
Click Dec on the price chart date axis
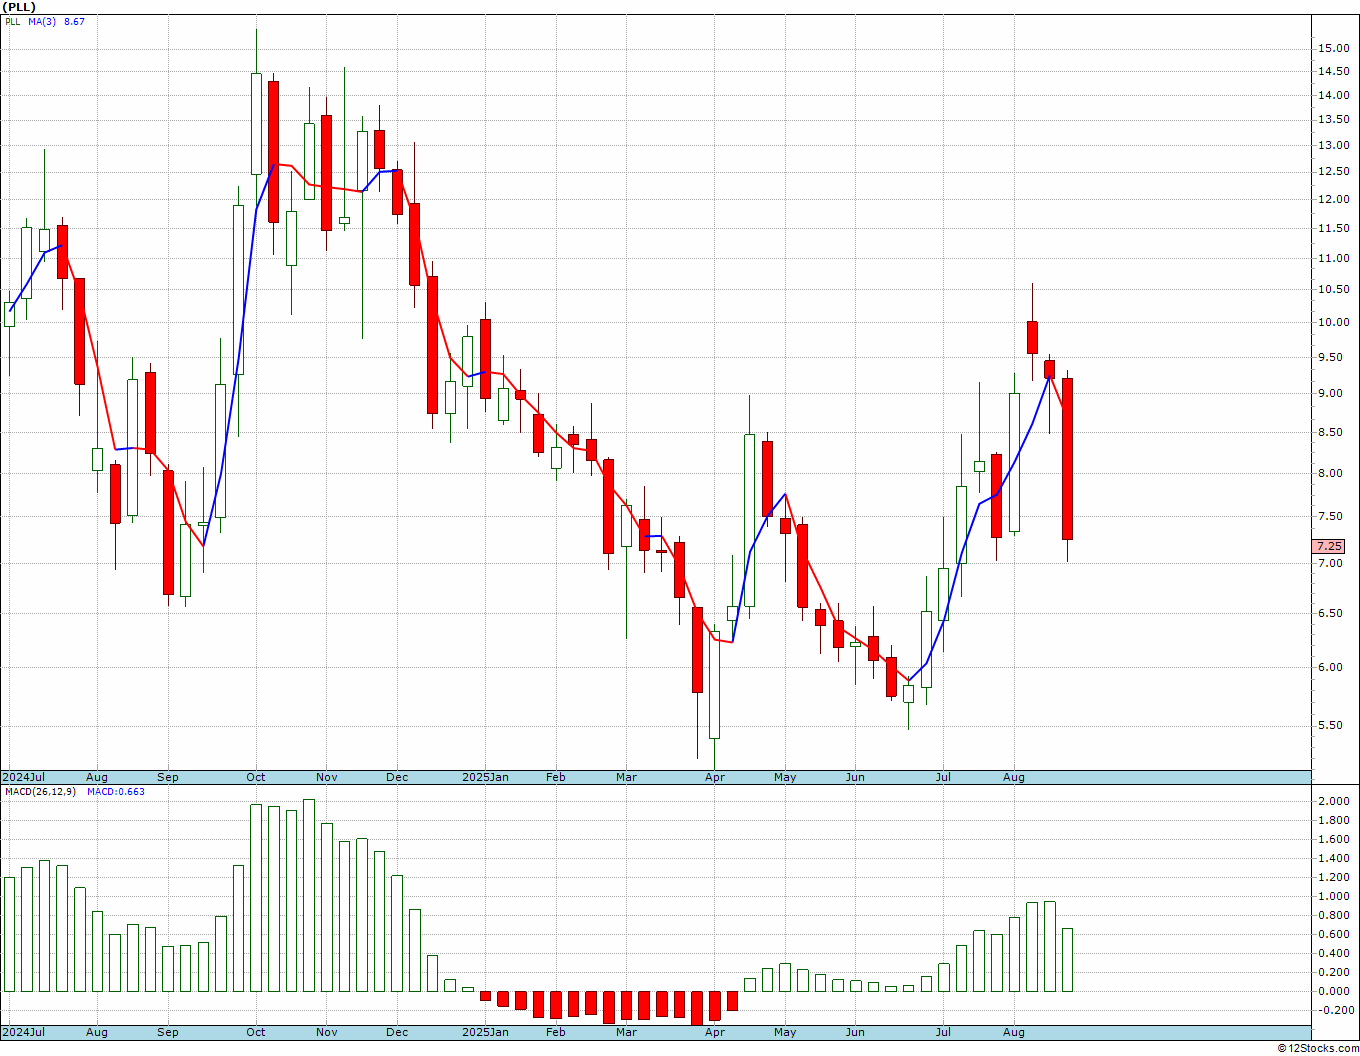[x=397, y=777]
